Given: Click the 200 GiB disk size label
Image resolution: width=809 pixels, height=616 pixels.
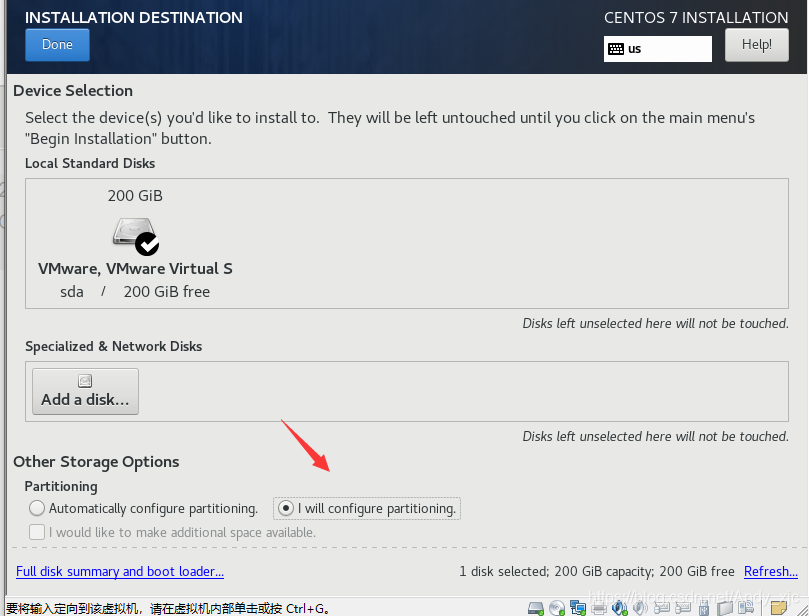Looking at the screenshot, I should 135,196.
